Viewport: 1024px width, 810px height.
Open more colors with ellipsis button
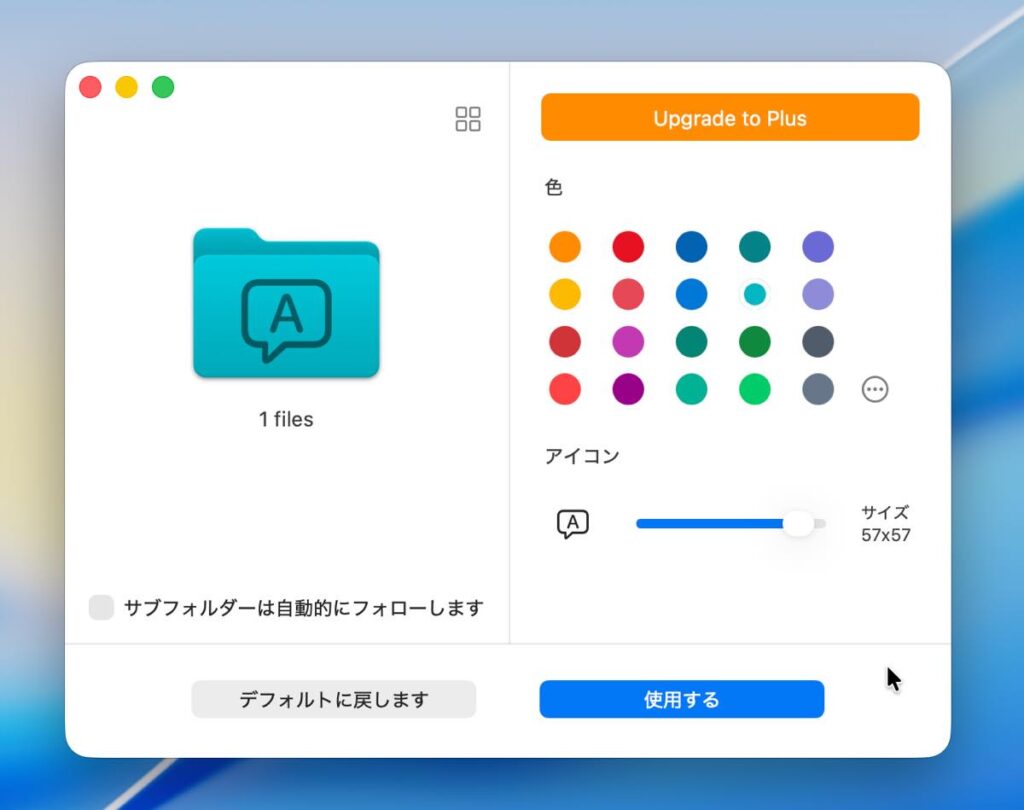coord(875,389)
